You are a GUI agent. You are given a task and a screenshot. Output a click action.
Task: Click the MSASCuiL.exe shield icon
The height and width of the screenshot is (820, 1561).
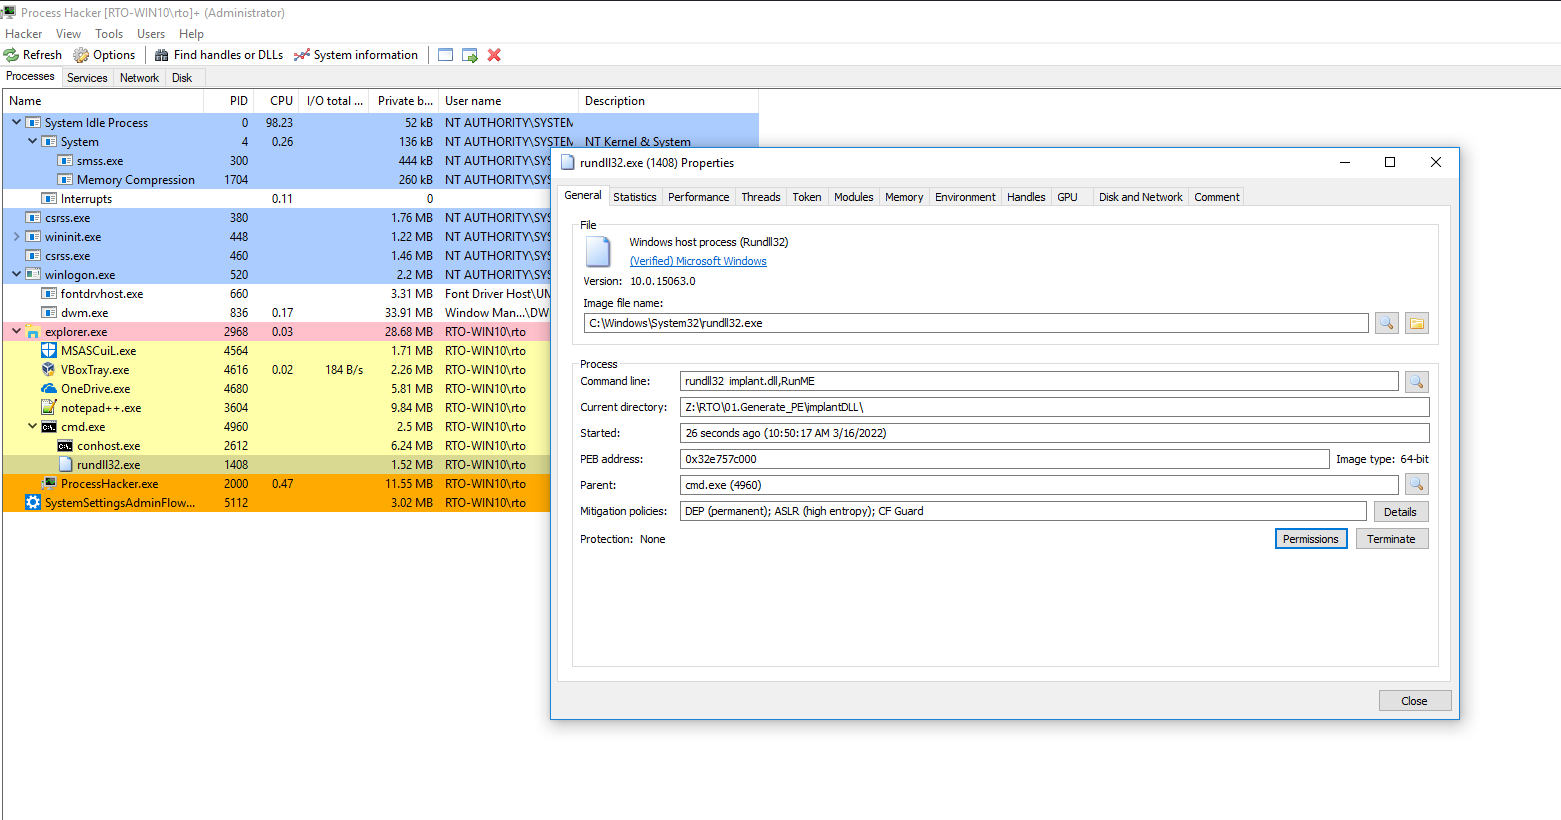click(x=49, y=351)
